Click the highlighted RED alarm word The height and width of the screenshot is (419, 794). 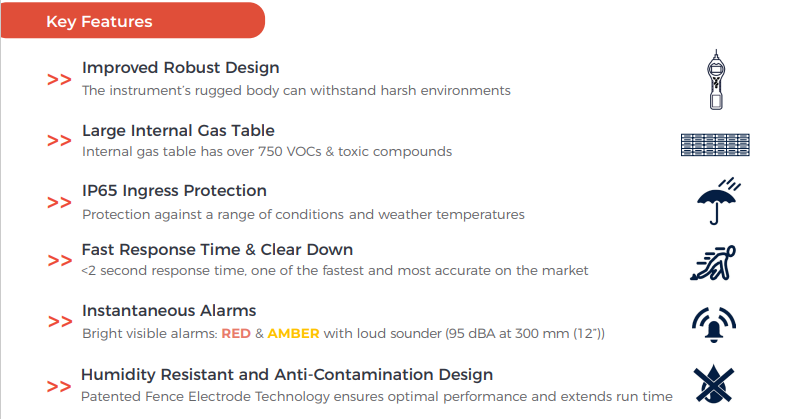point(236,333)
